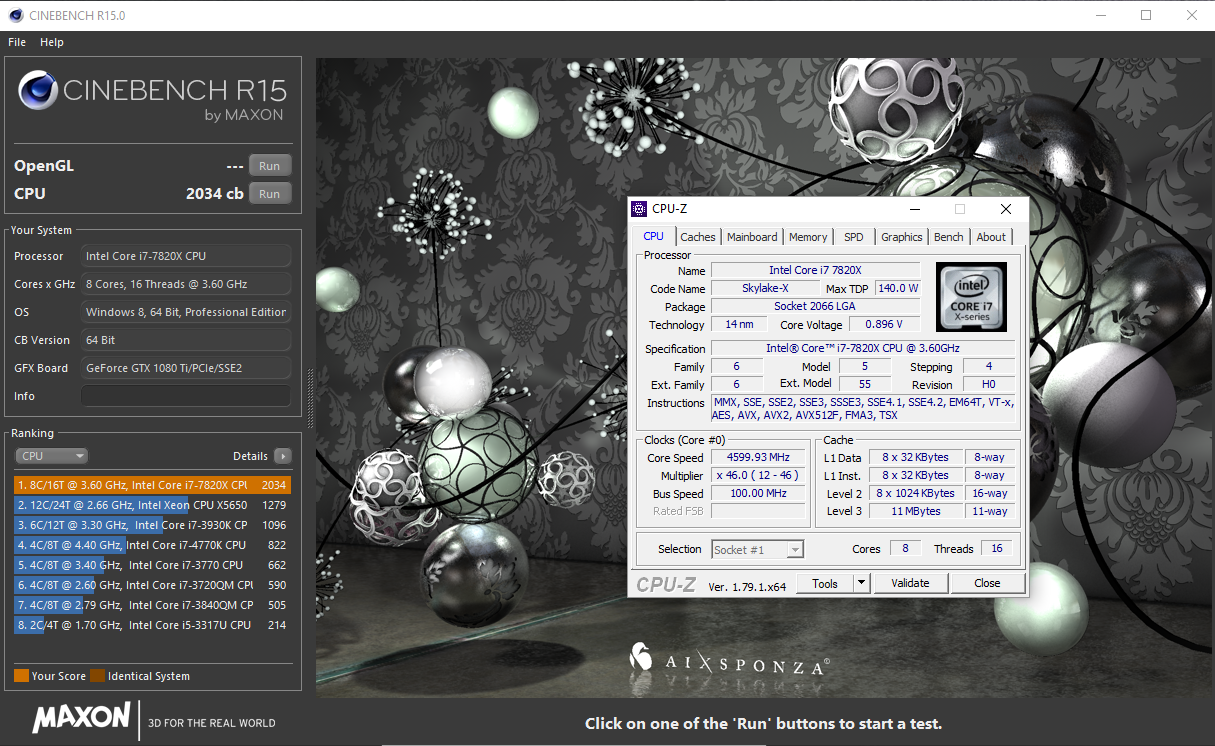Click the Bus Speed value 100.00 MHz
1215x746 pixels.
coord(758,493)
